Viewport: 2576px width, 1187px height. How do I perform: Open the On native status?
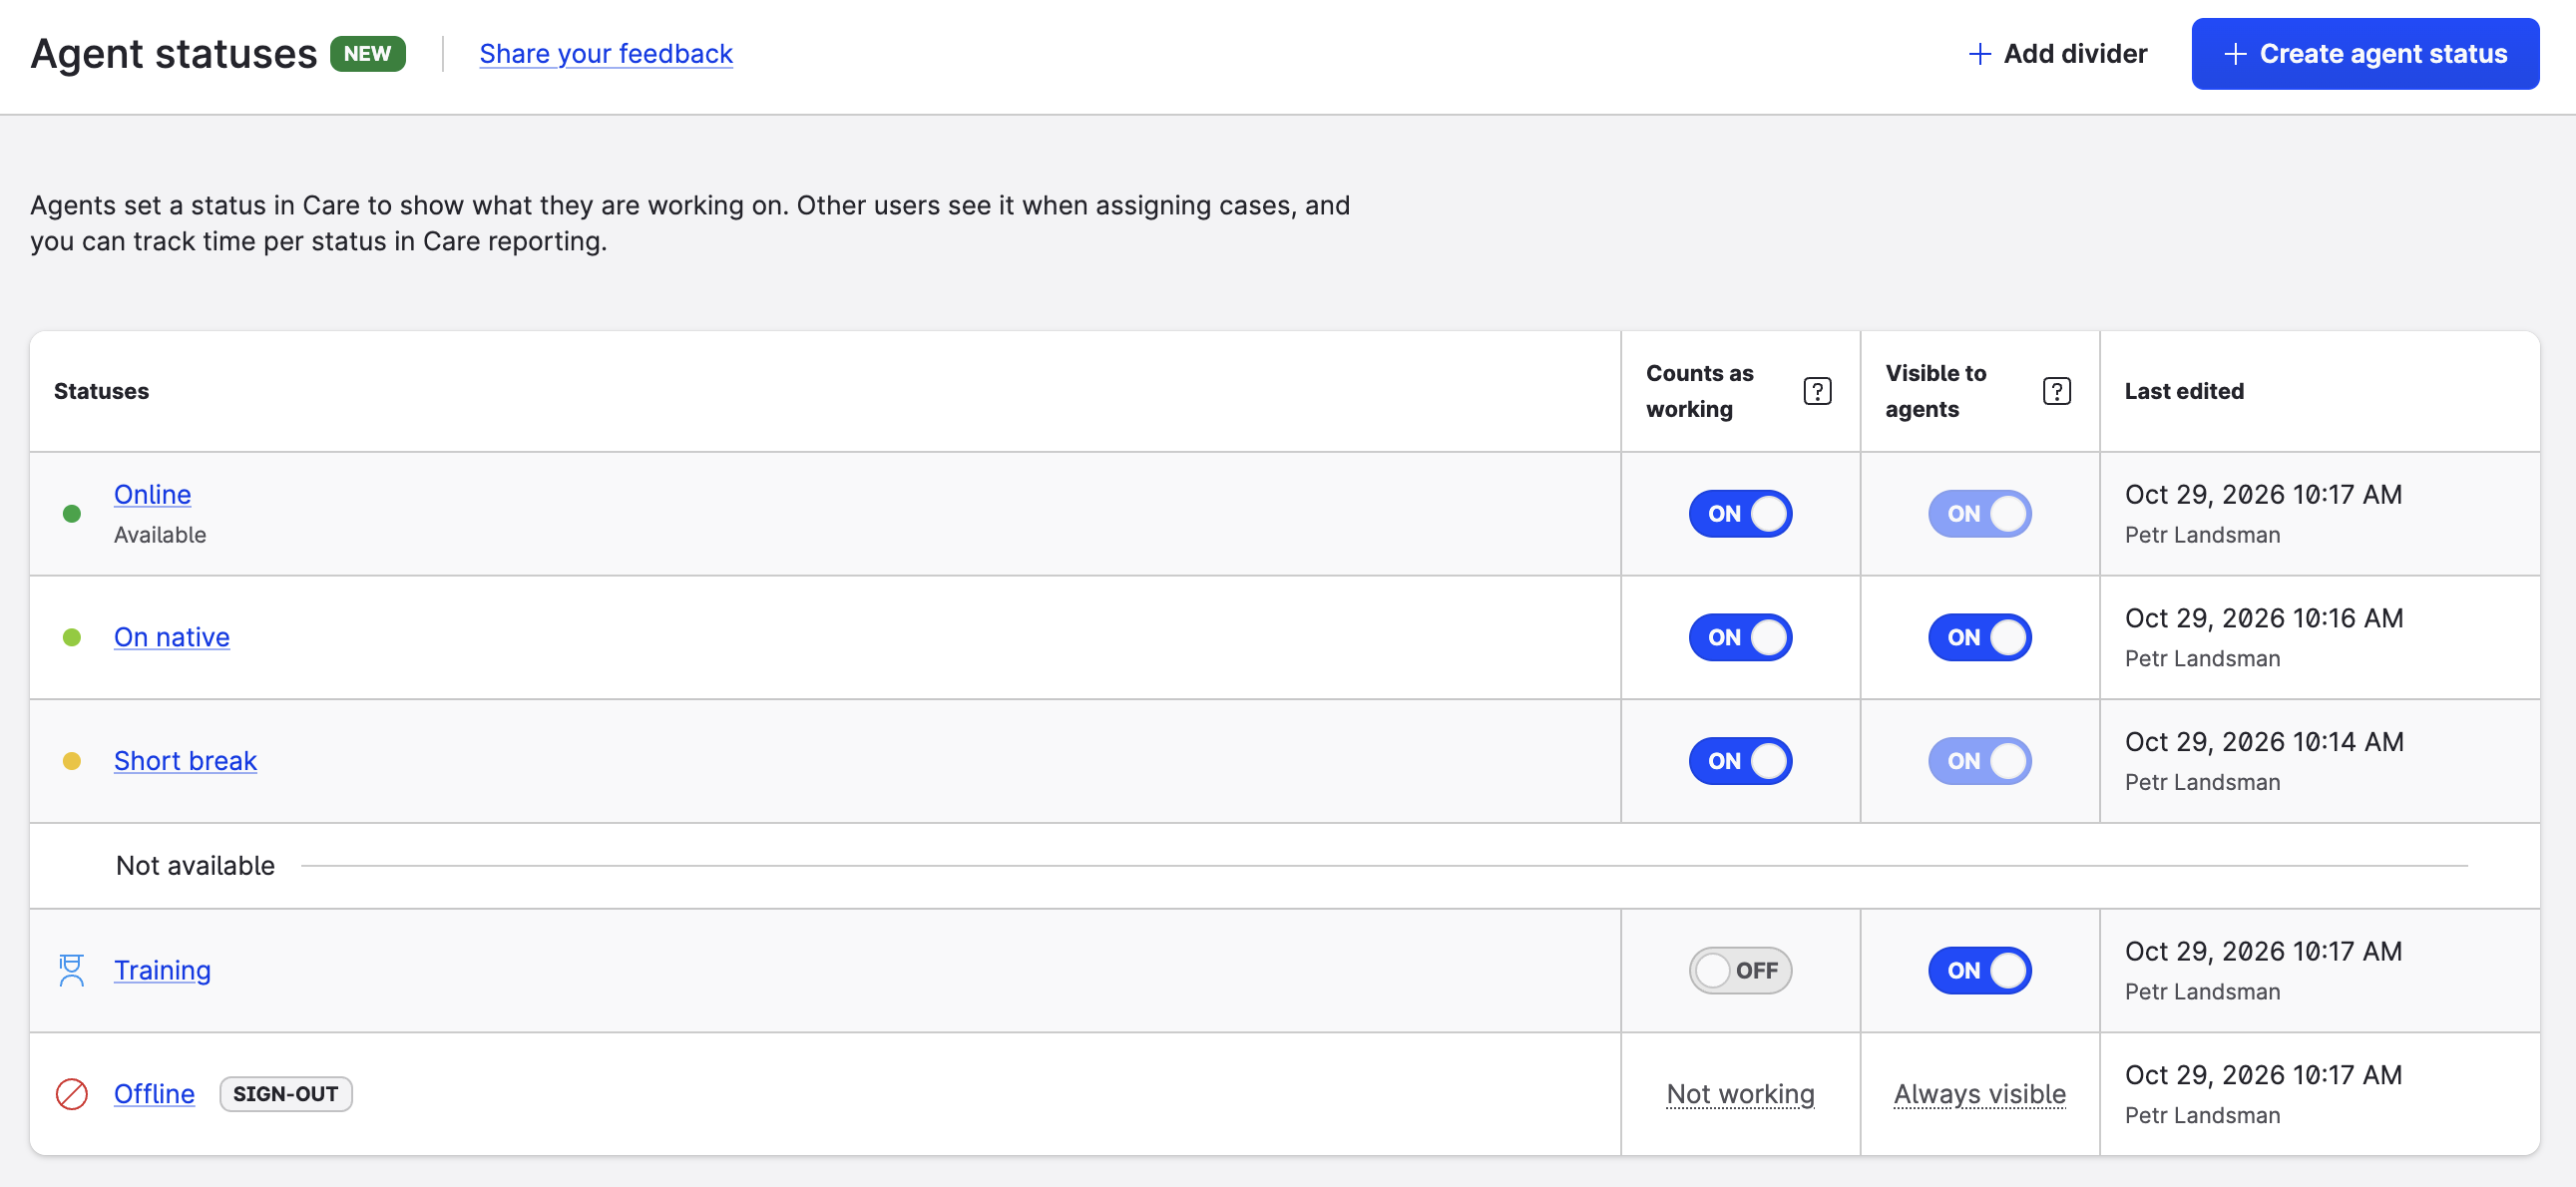(172, 637)
